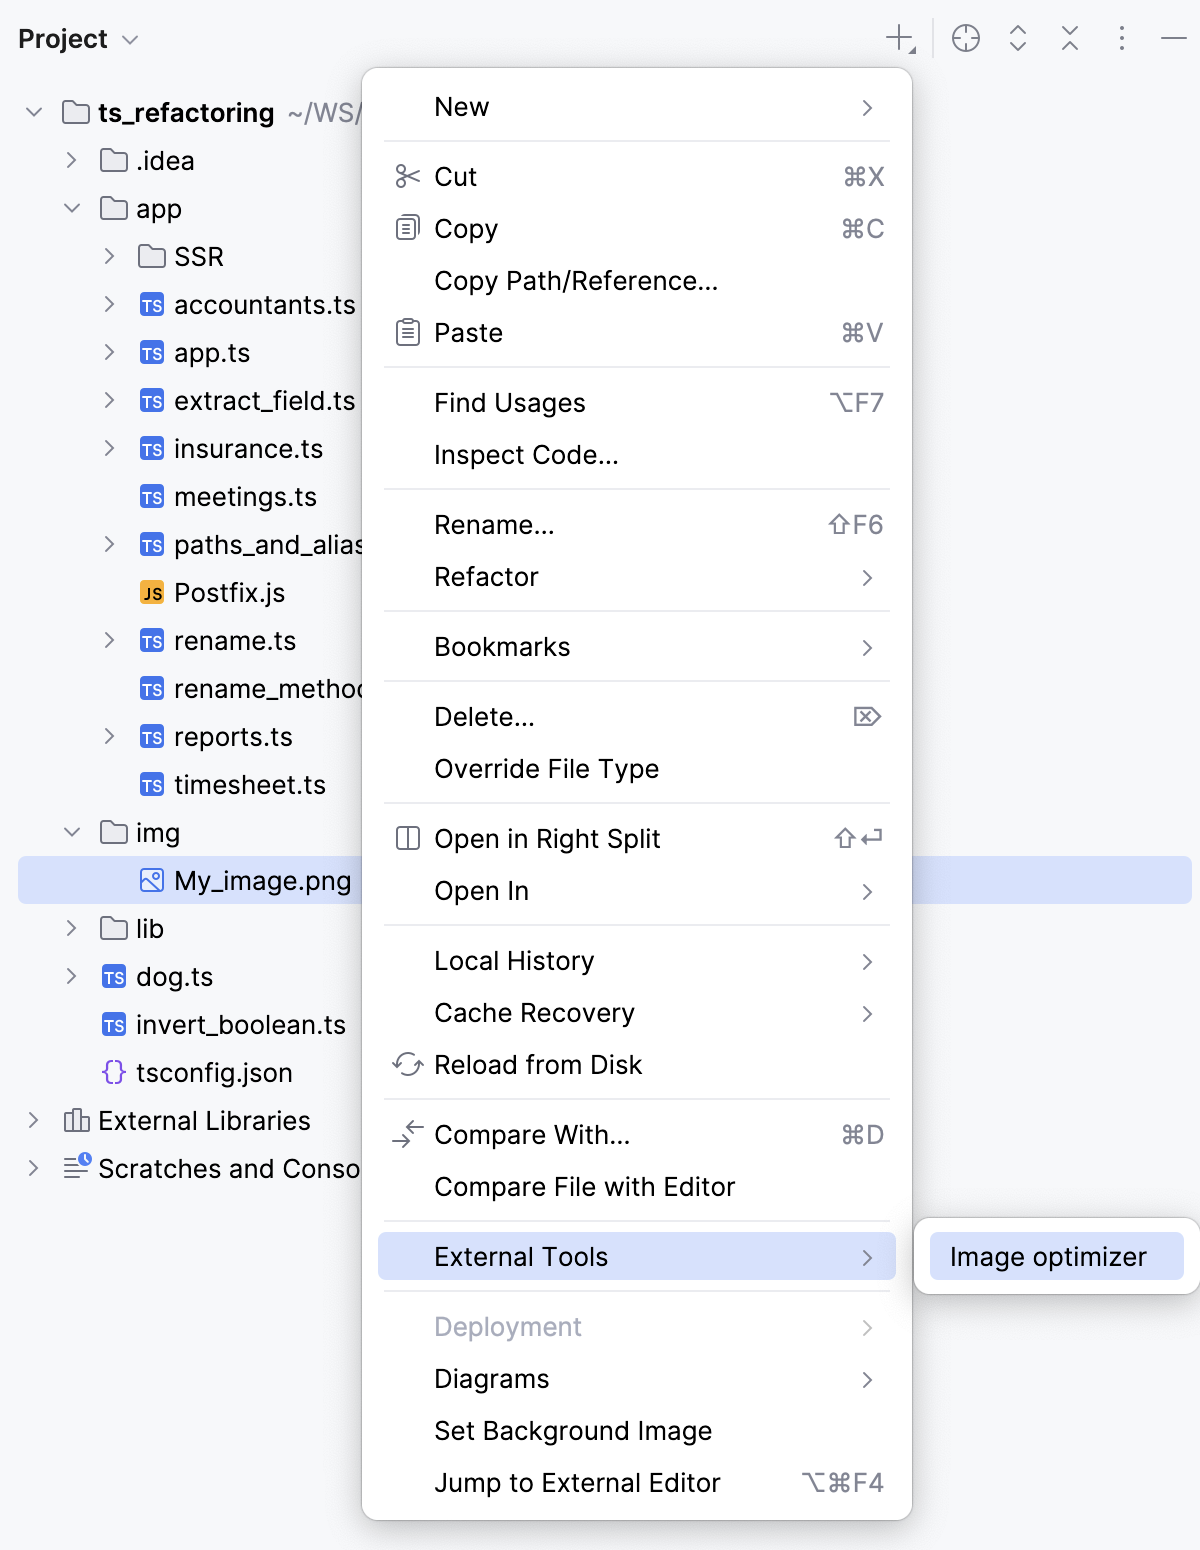Click the Reload from Disk refresh icon

pyautogui.click(x=406, y=1064)
